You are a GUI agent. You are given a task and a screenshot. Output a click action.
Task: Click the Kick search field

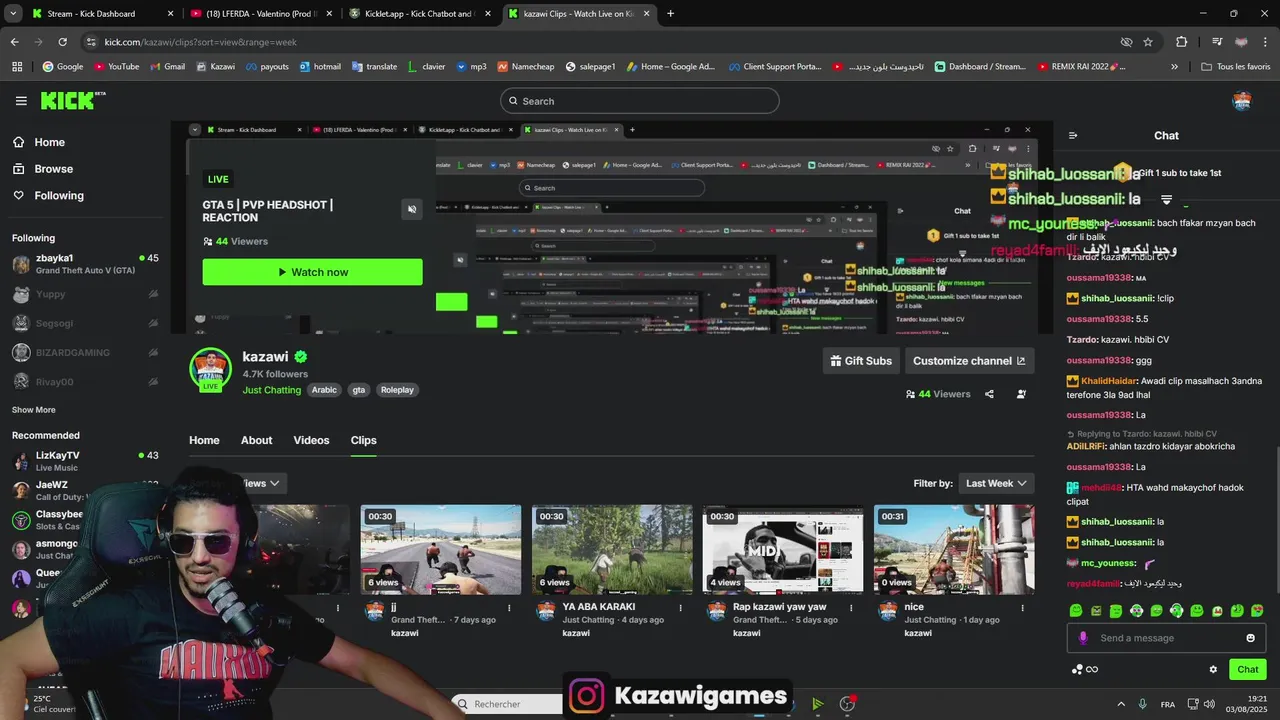coord(640,101)
